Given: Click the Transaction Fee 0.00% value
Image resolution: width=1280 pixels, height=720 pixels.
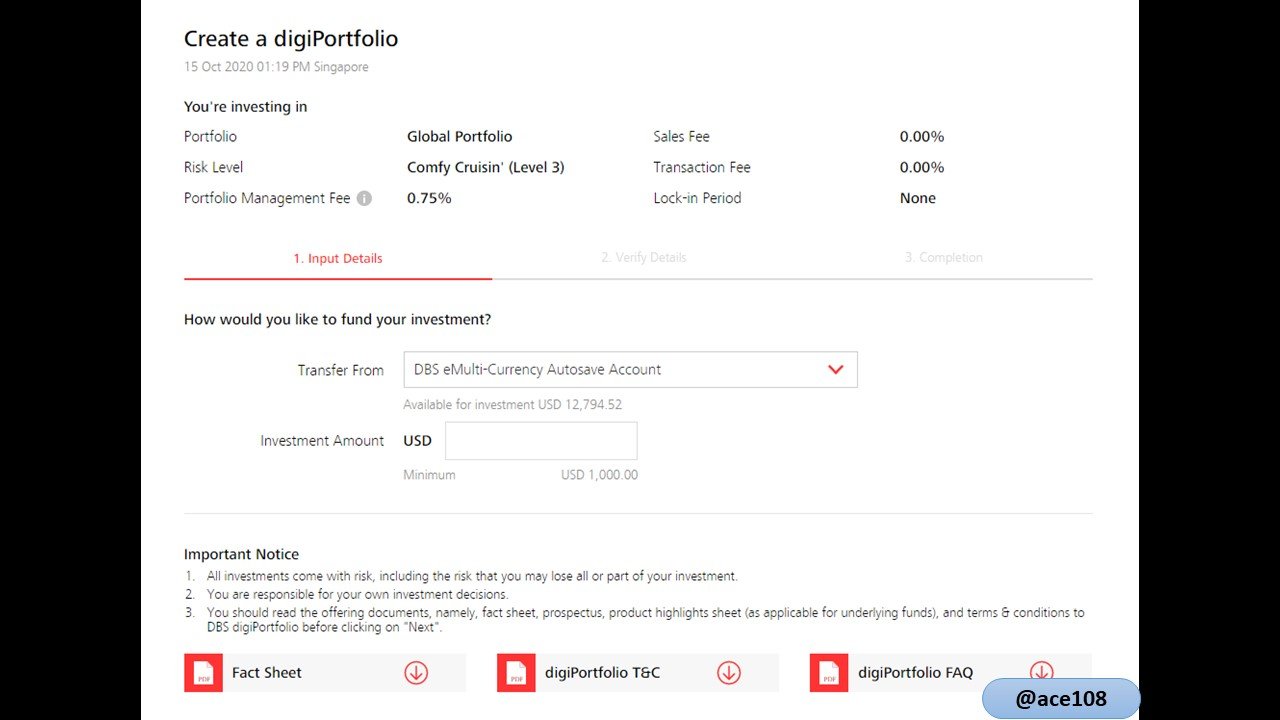Looking at the screenshot, I should coord(922,167).
